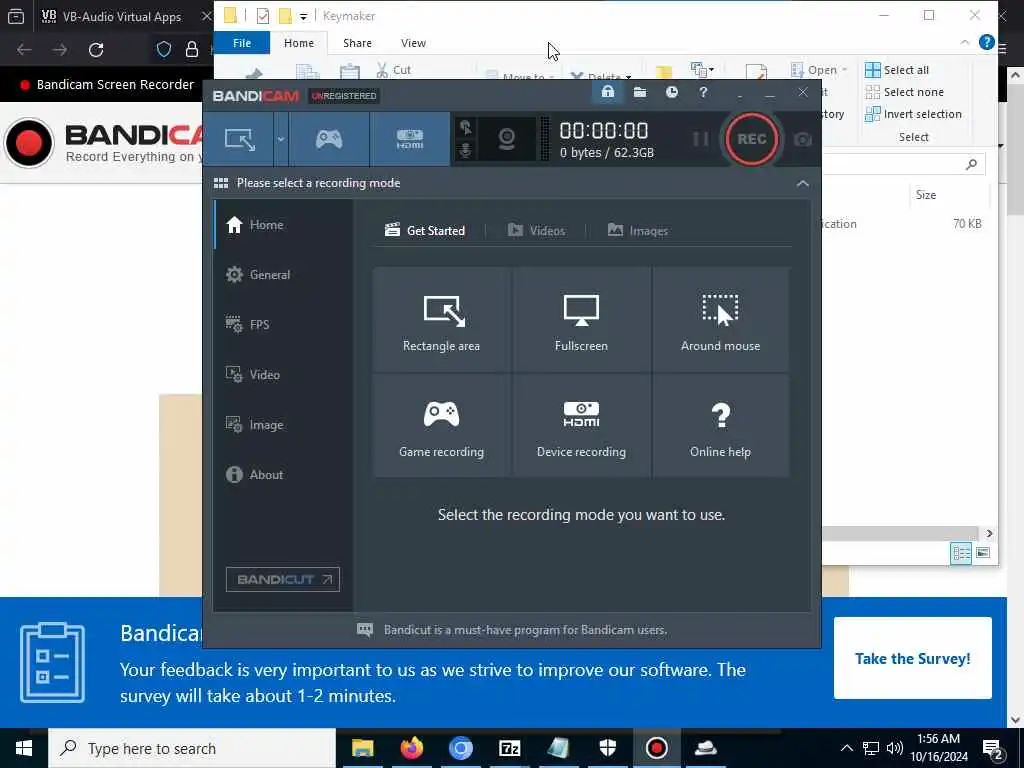This screenshot has height=768, width=1024.
Task: Open Home ribbon tab in Explorer
Action: pyautogui.click(x=298, y=43)
